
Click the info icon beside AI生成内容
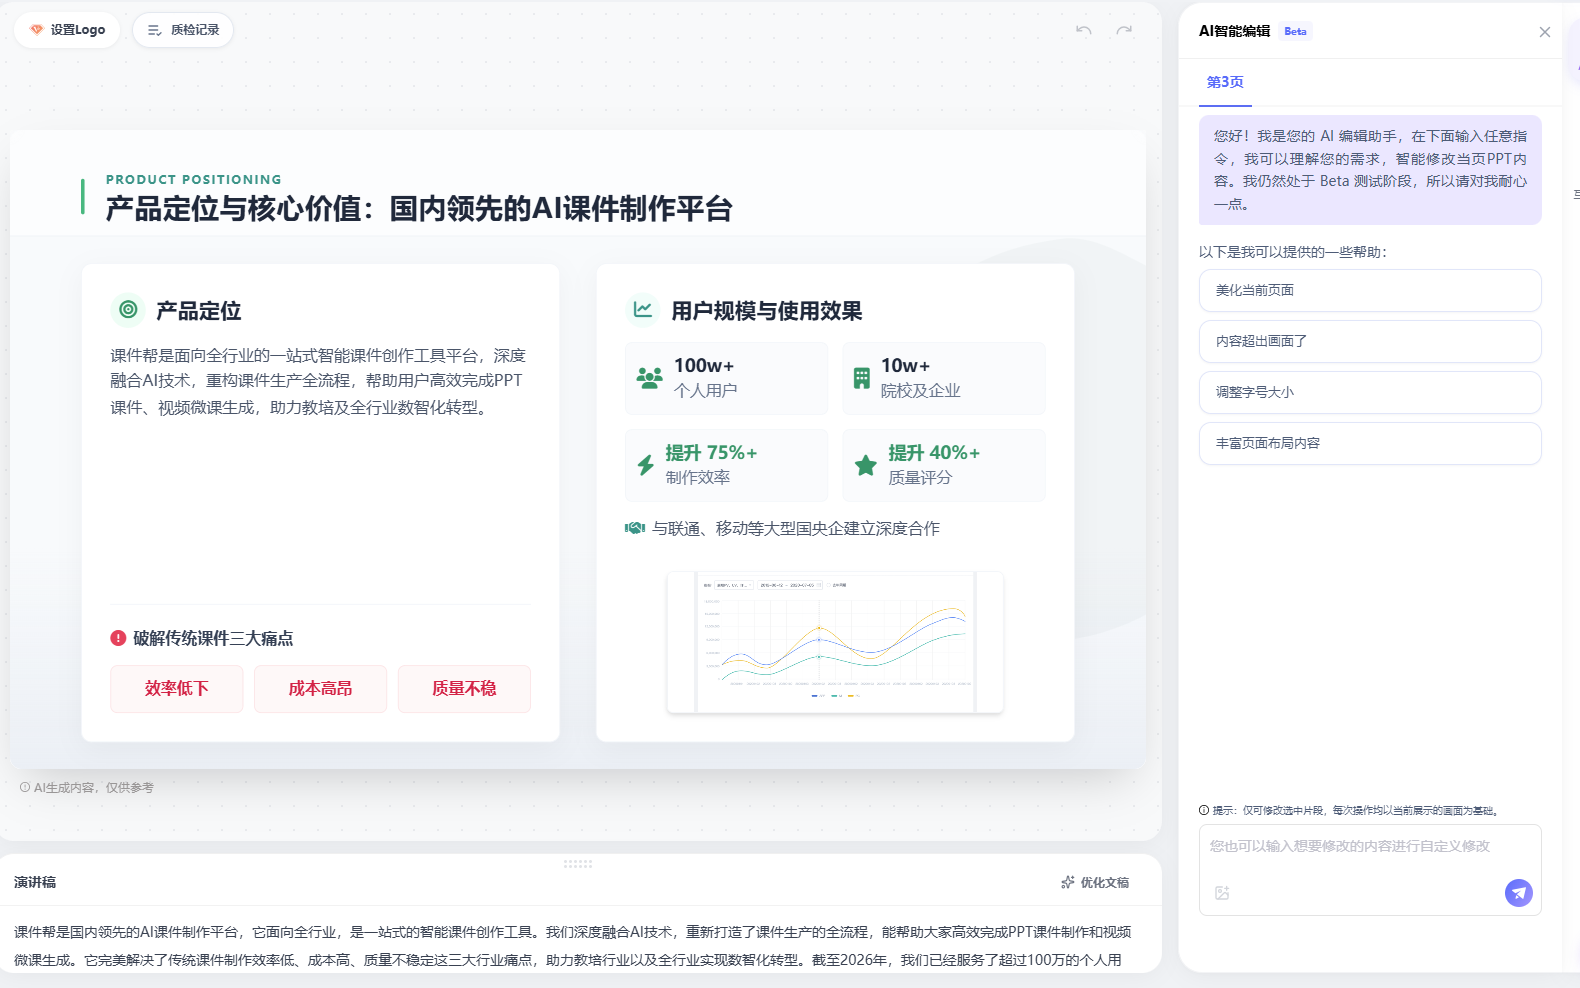pos(25,787)
